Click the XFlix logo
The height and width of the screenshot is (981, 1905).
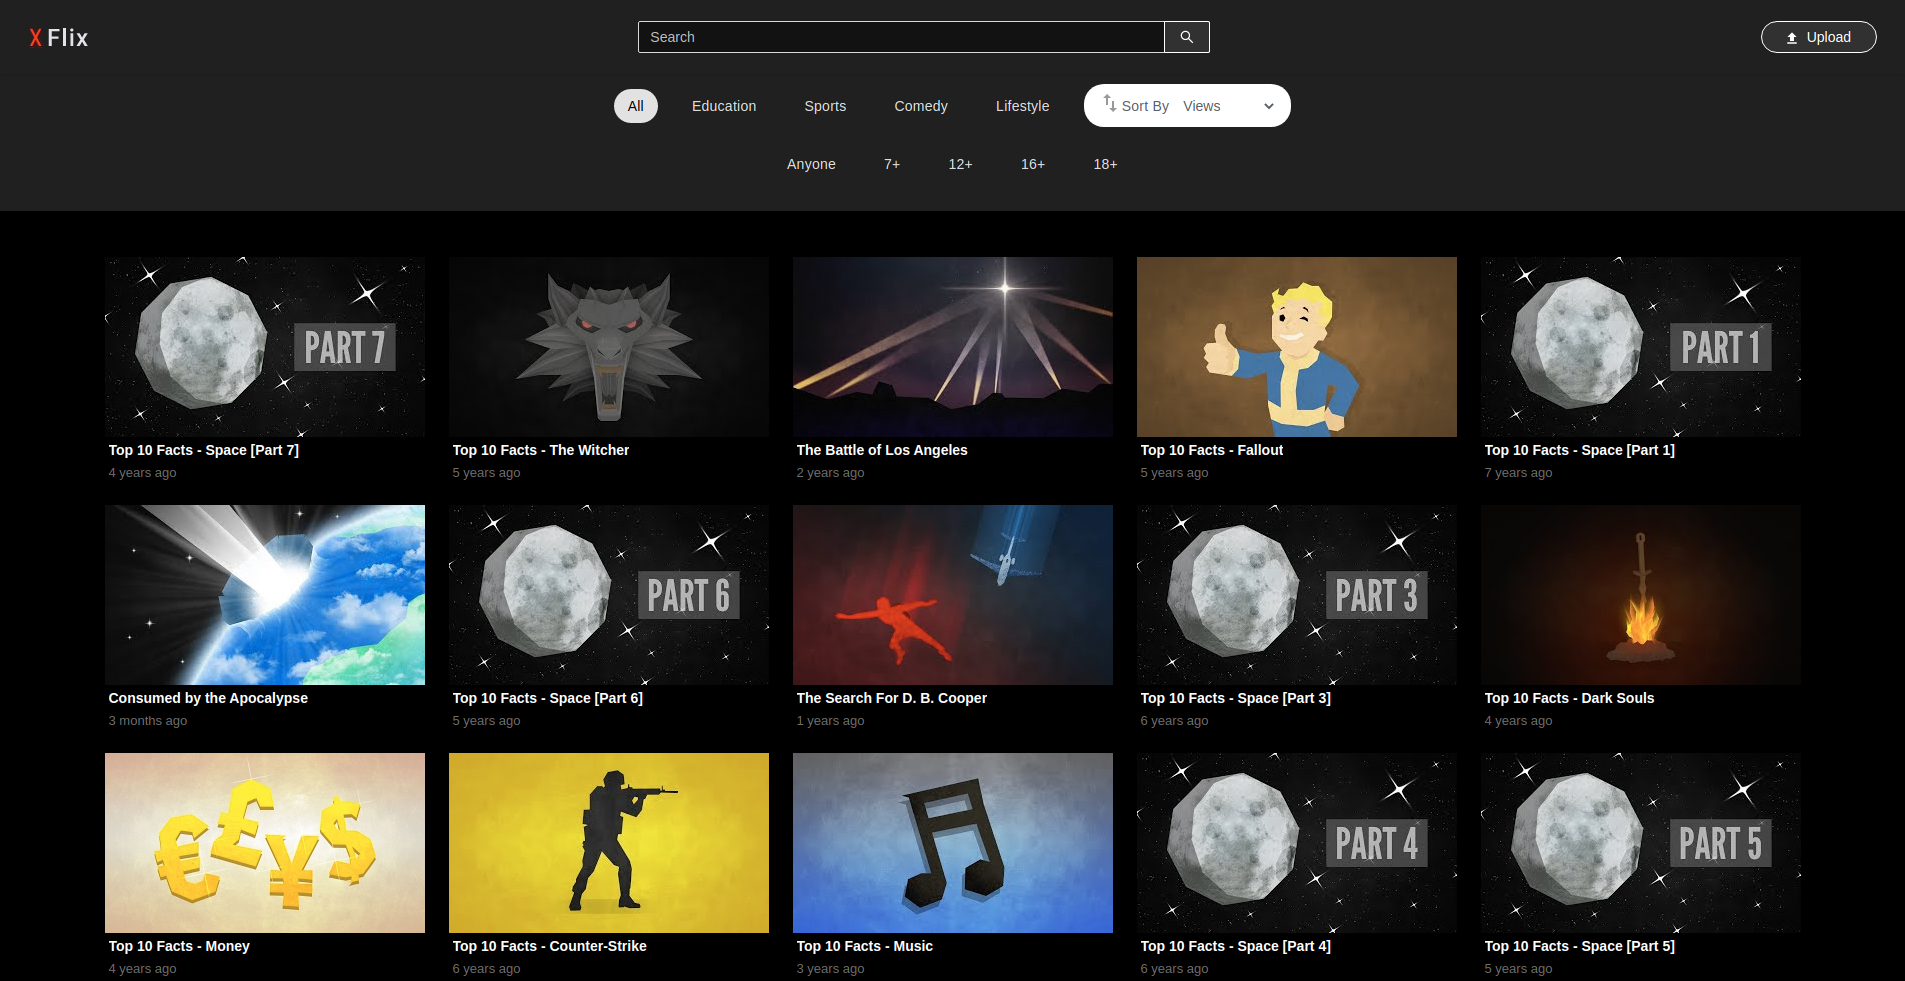(x=59, y=38)
